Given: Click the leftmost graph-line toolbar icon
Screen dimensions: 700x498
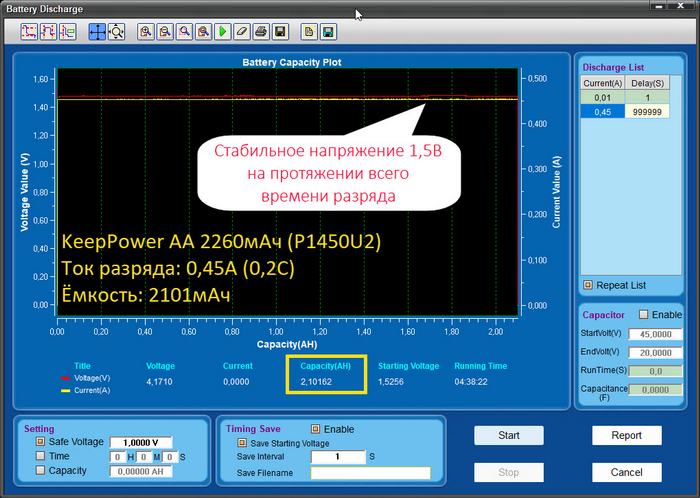Looking at the screenshot, I should coord(29,32).
